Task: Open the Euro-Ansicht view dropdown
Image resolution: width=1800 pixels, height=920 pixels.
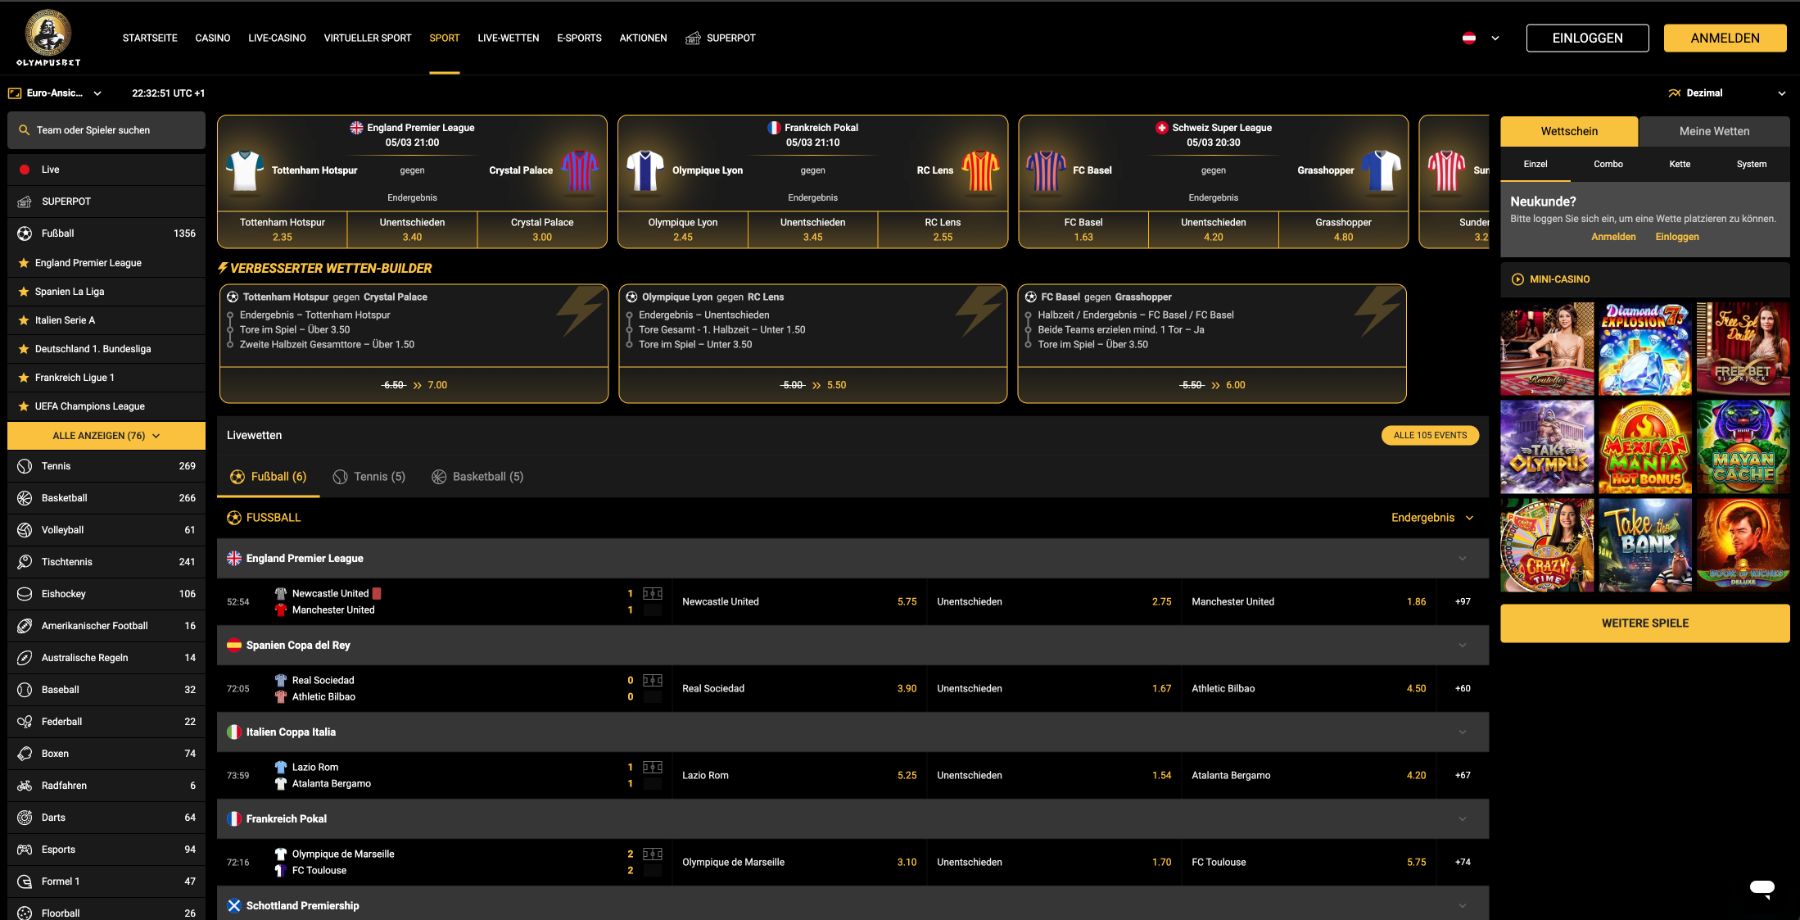Action: pos(55,93)
